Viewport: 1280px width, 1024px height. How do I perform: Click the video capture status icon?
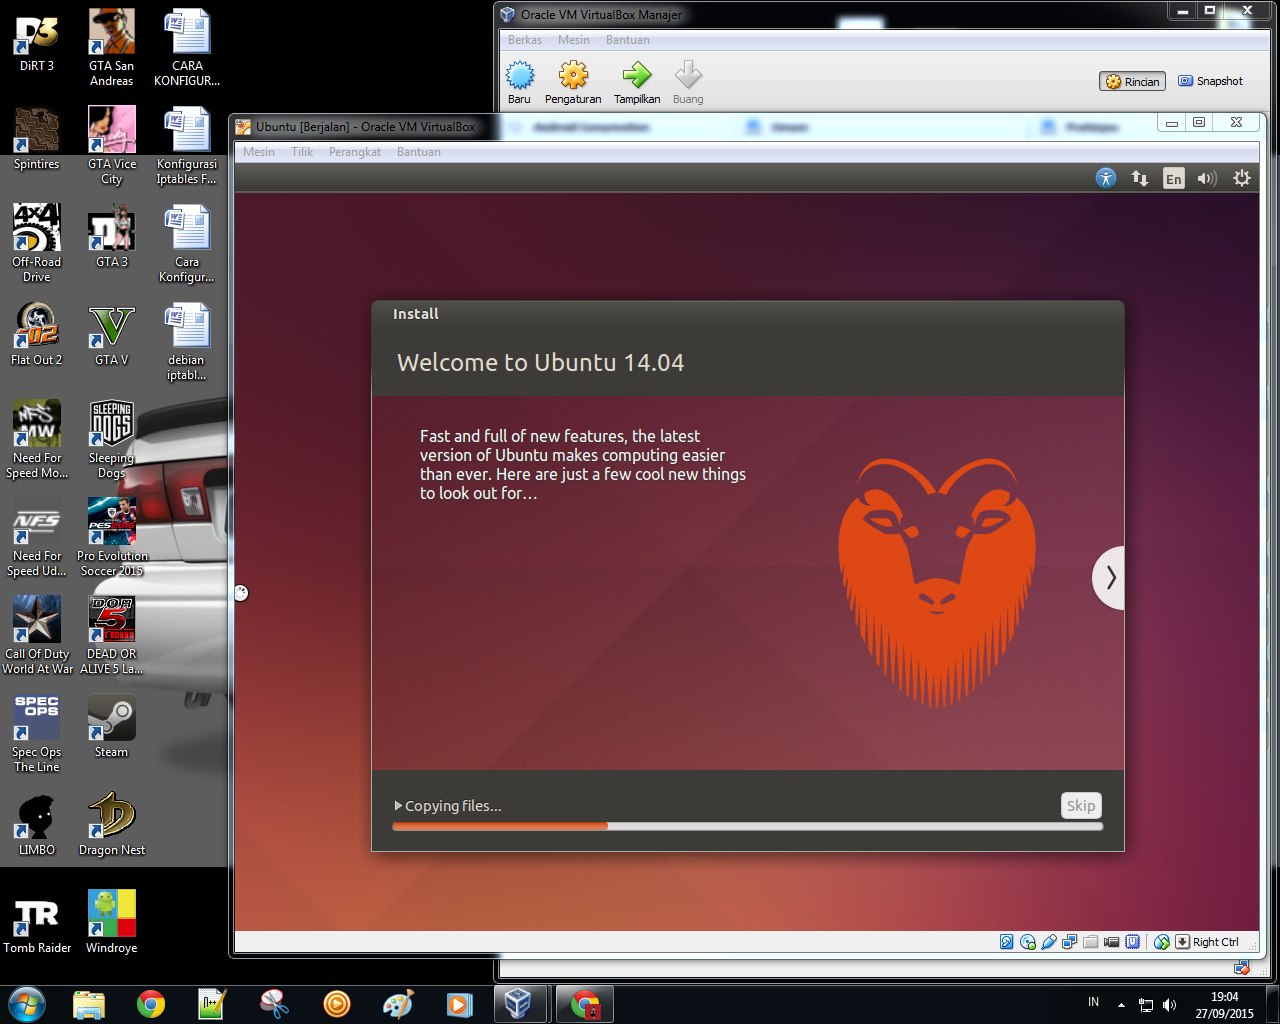coord(1111,942)
